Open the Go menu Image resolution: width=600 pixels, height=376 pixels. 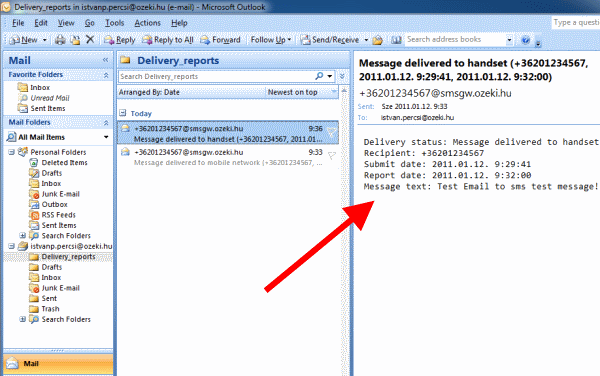(90, 23)
